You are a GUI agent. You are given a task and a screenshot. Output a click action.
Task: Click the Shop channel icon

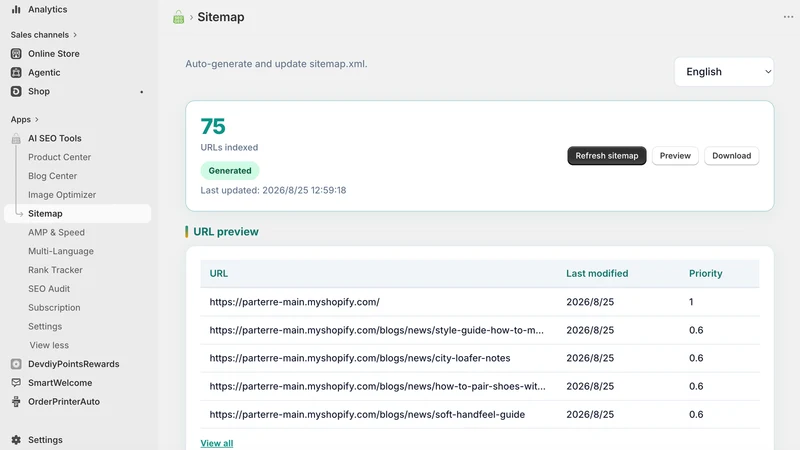(x=16, y=91)
